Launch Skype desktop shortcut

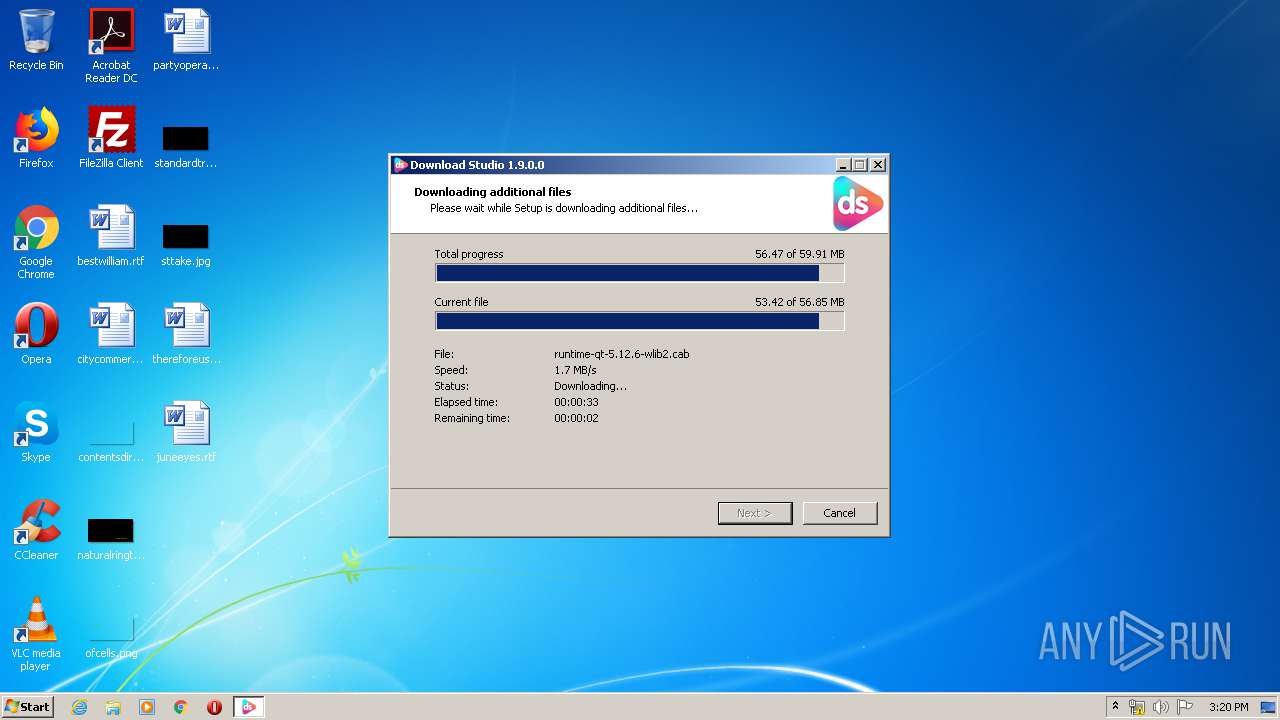pos(36,432)
